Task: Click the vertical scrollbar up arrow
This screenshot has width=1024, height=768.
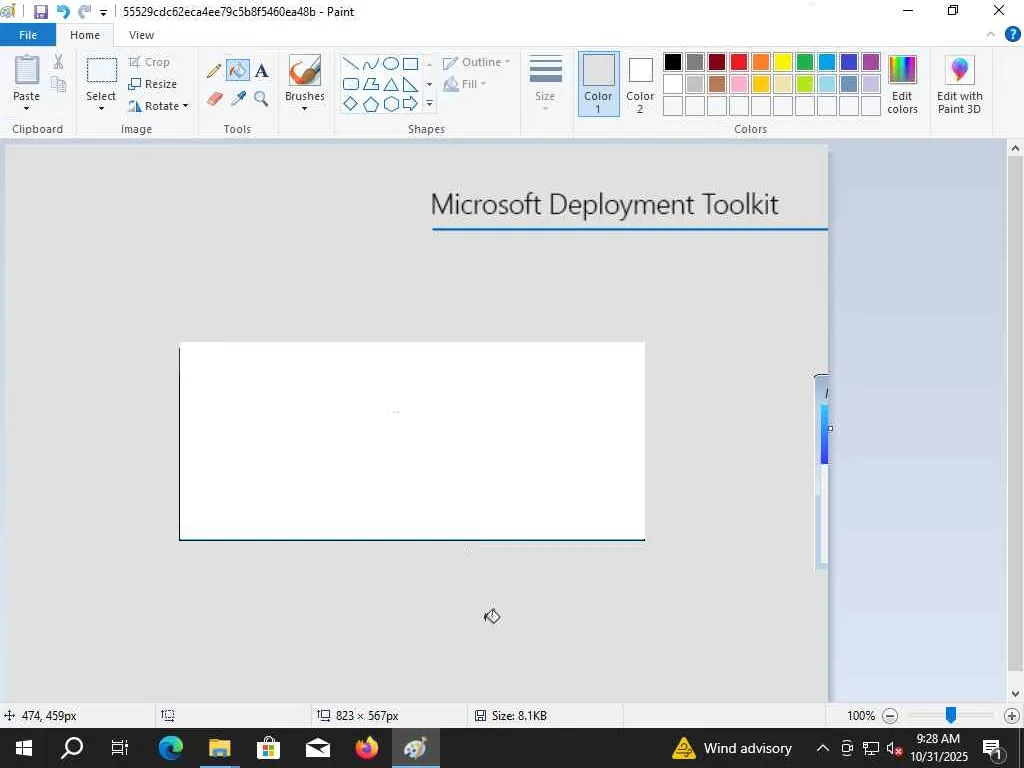Action: (1016, 148)
